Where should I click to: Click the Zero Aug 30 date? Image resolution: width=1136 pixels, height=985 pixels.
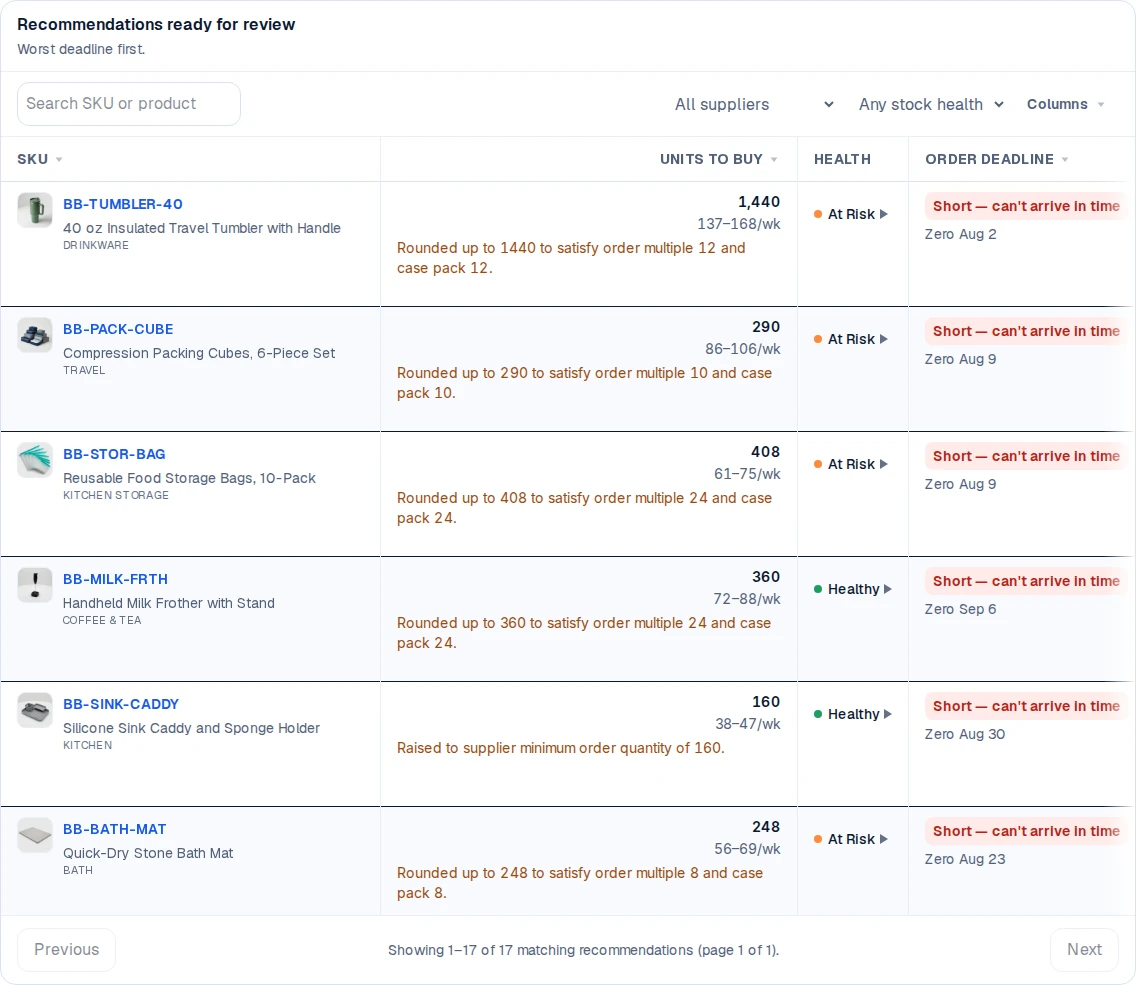pos(964,734)
